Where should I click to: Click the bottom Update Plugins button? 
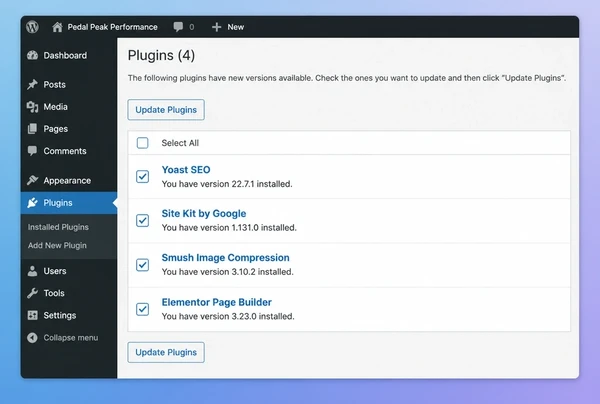pyautogui.click(x=166, y=352)
